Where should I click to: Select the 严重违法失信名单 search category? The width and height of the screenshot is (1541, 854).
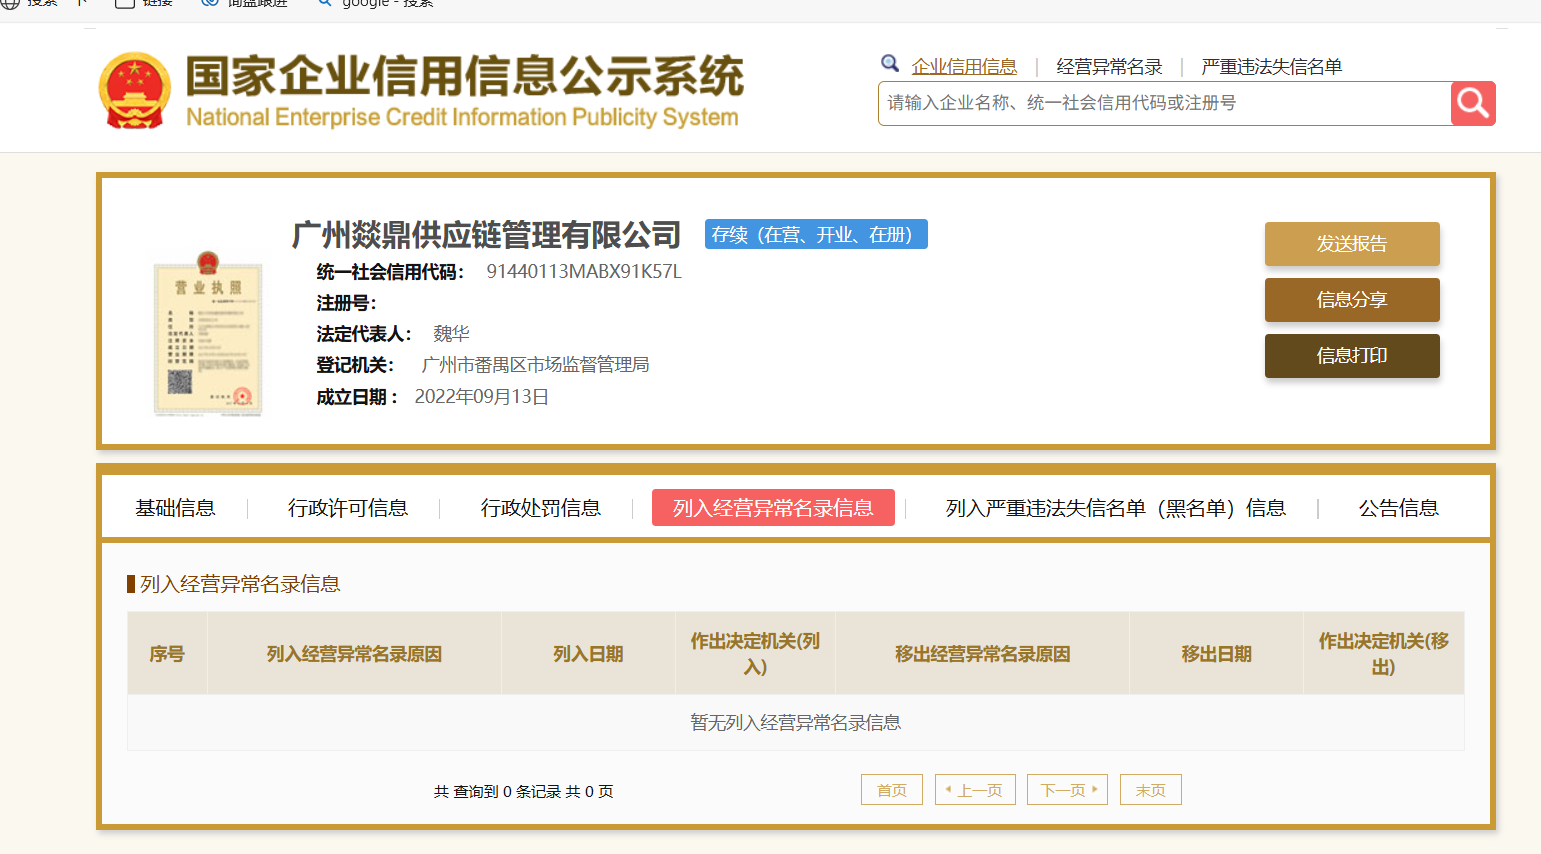pyautogui.click(x=1271, y=67)
